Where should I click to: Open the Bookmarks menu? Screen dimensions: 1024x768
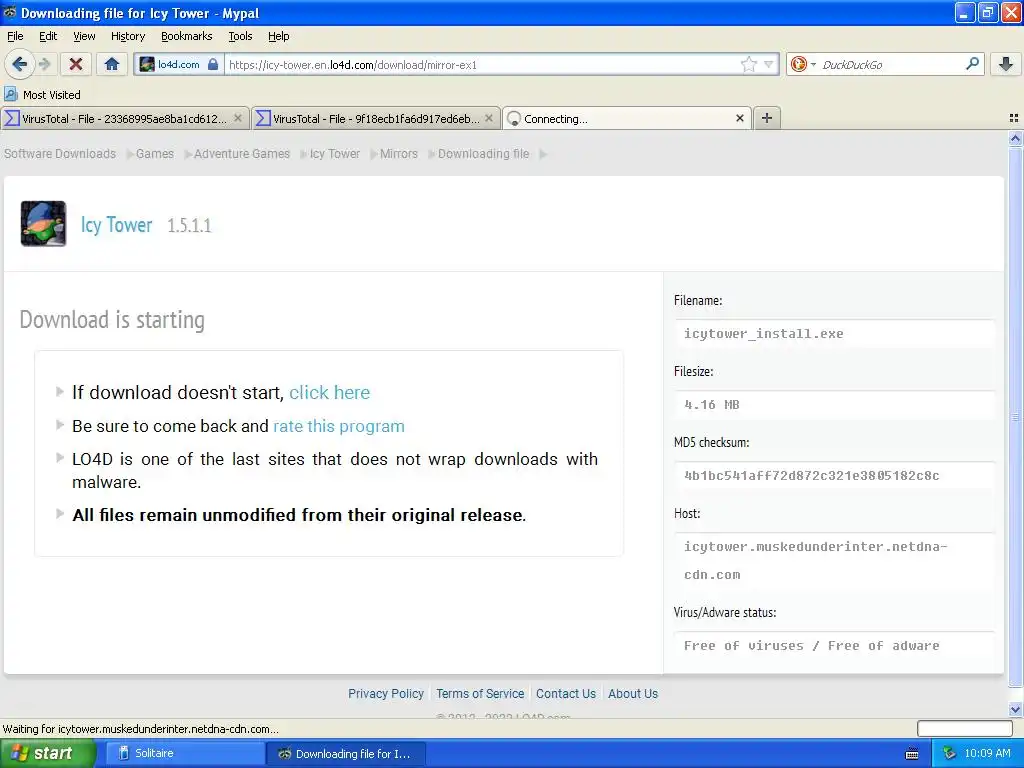point(187,36)
